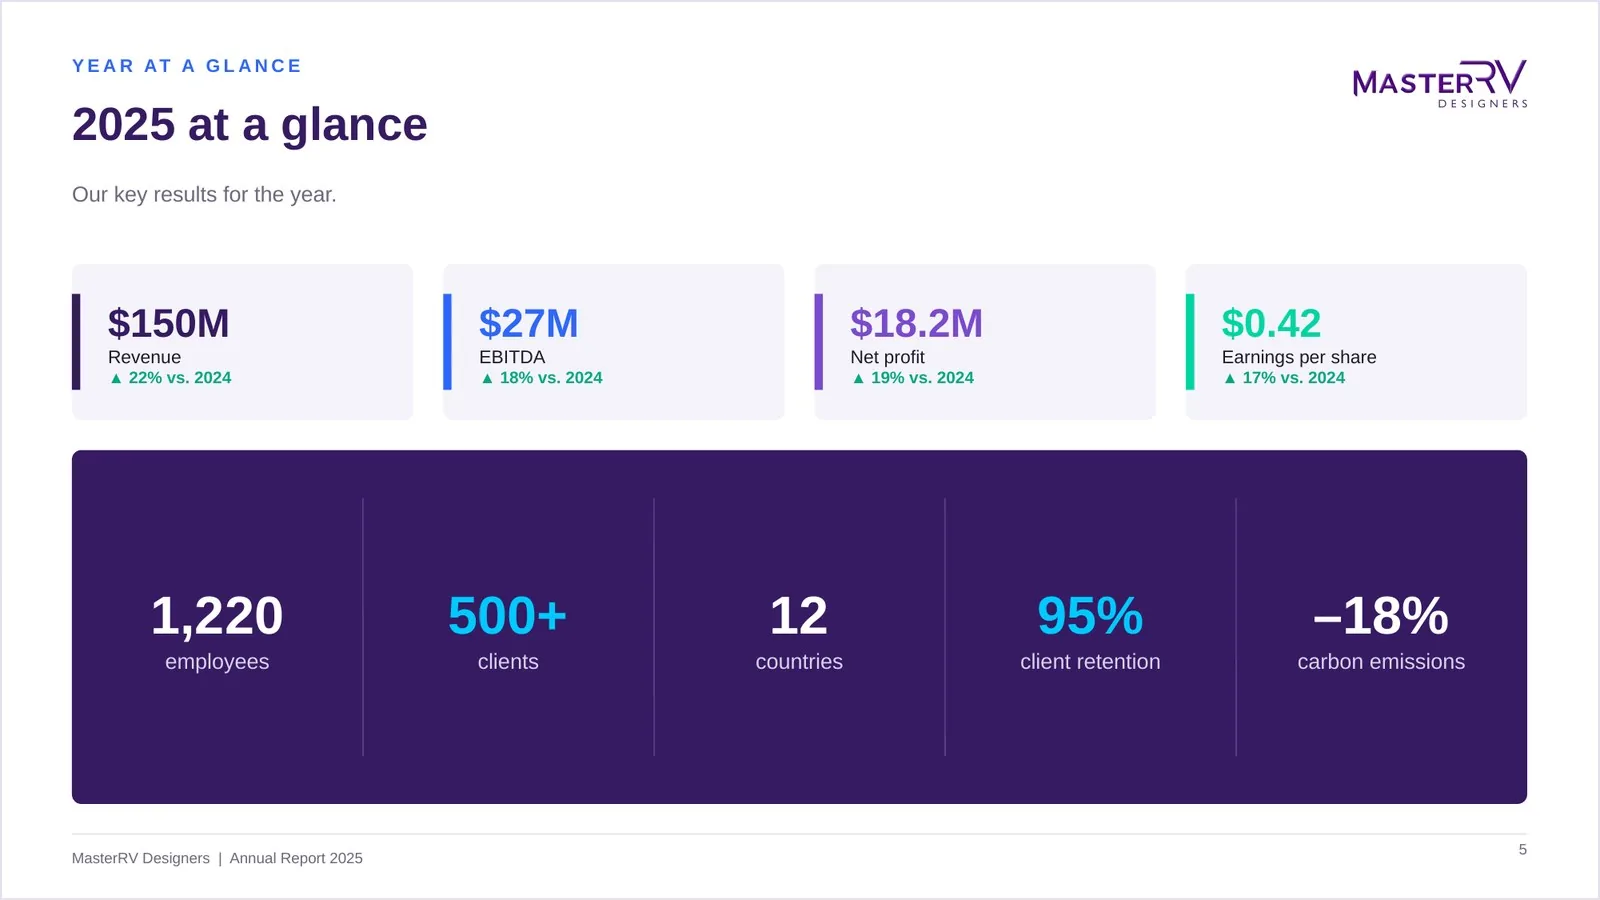Select the "countries" caption

(x=799, y=662)
